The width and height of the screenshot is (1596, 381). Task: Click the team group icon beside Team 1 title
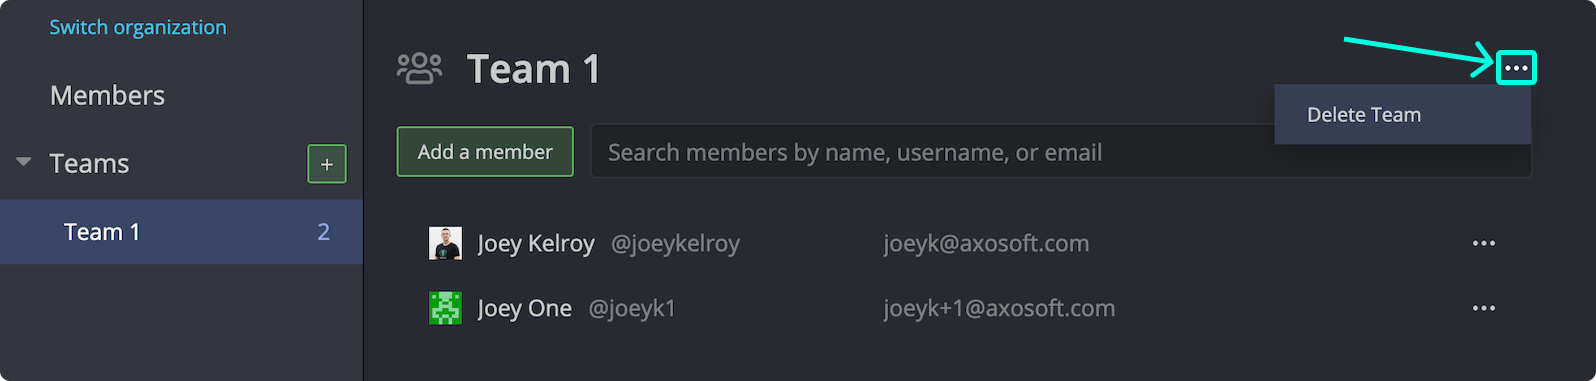coord(419,69)
